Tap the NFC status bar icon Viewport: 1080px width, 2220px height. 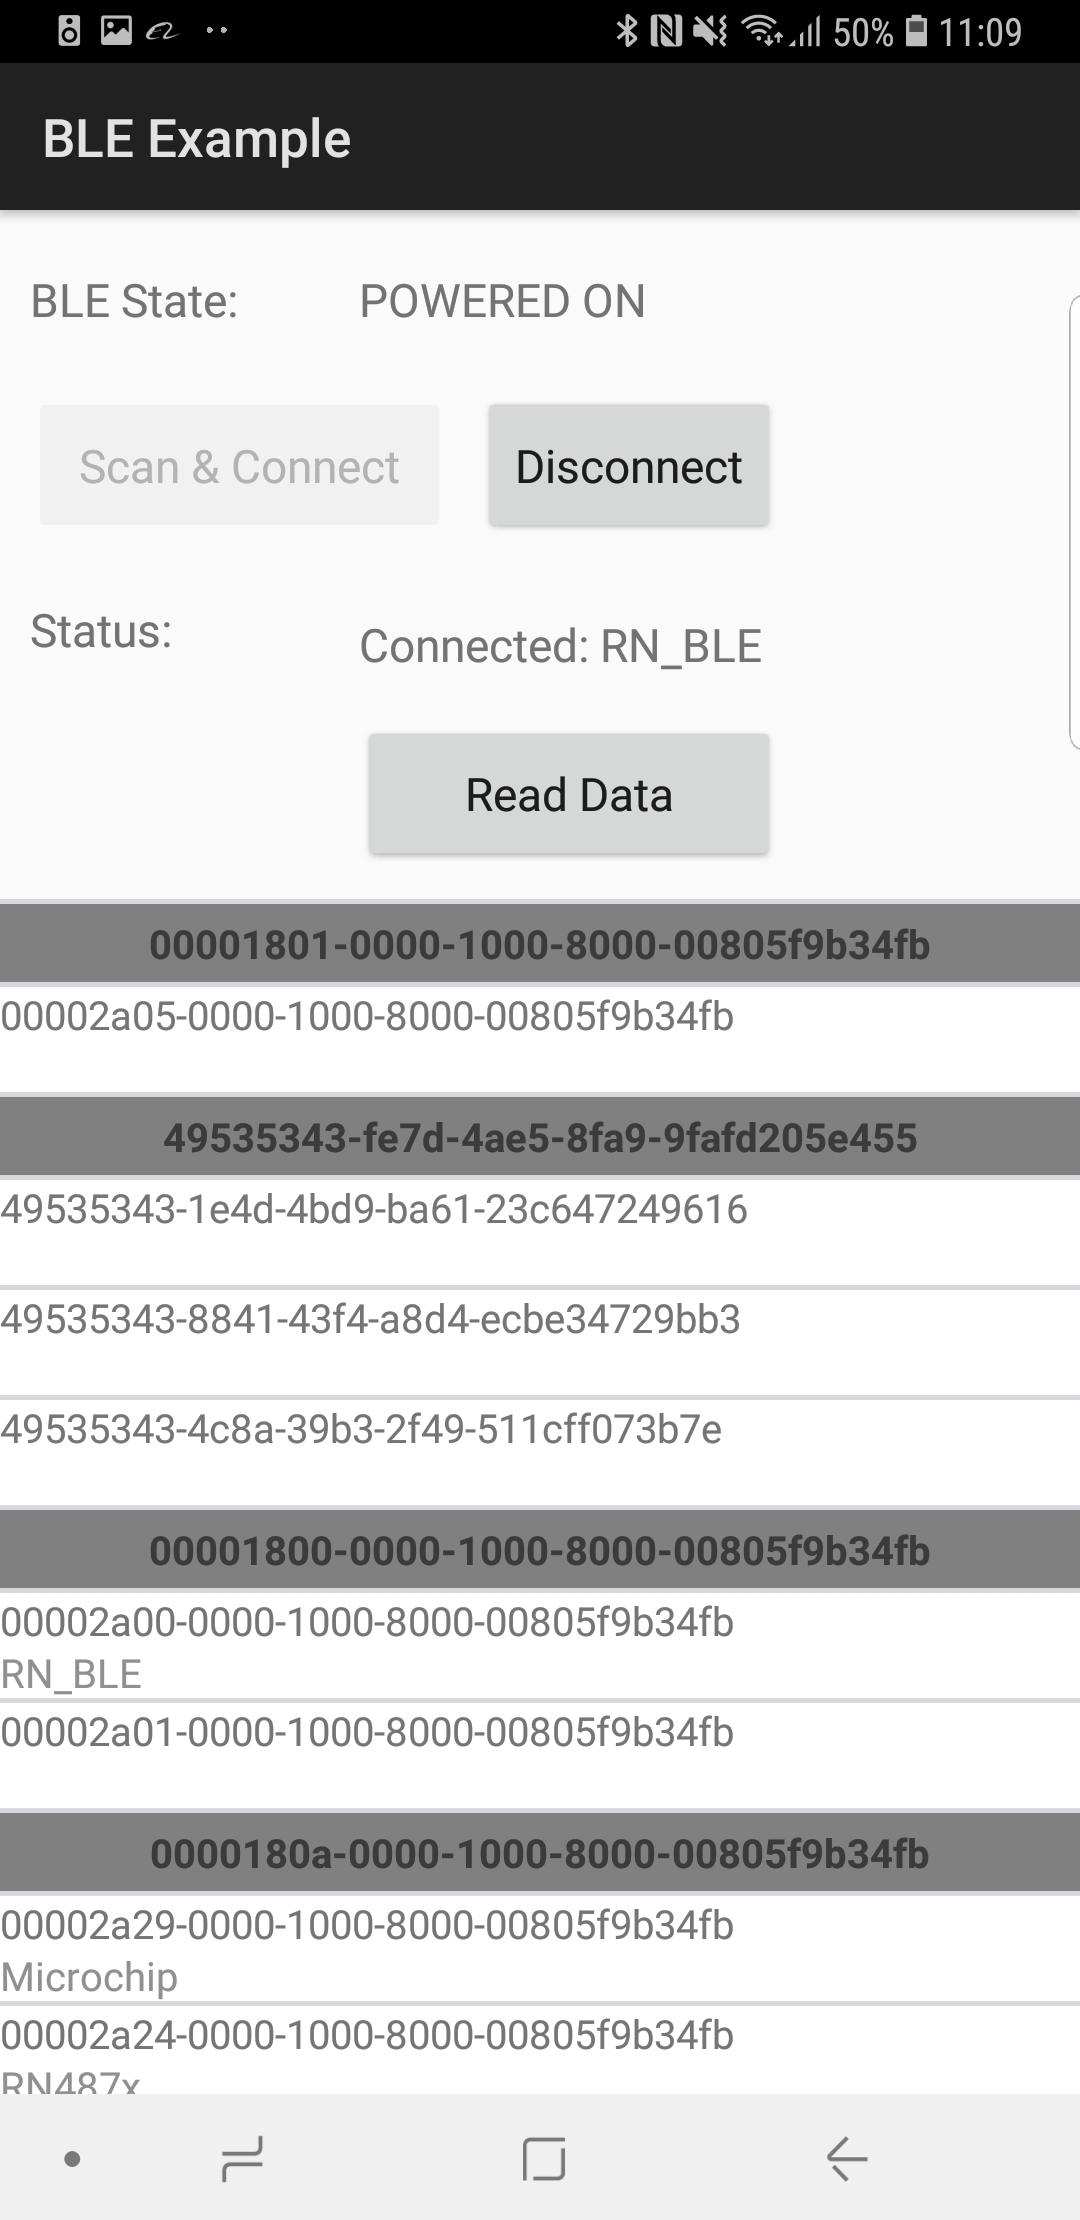[x=666, y=32]
